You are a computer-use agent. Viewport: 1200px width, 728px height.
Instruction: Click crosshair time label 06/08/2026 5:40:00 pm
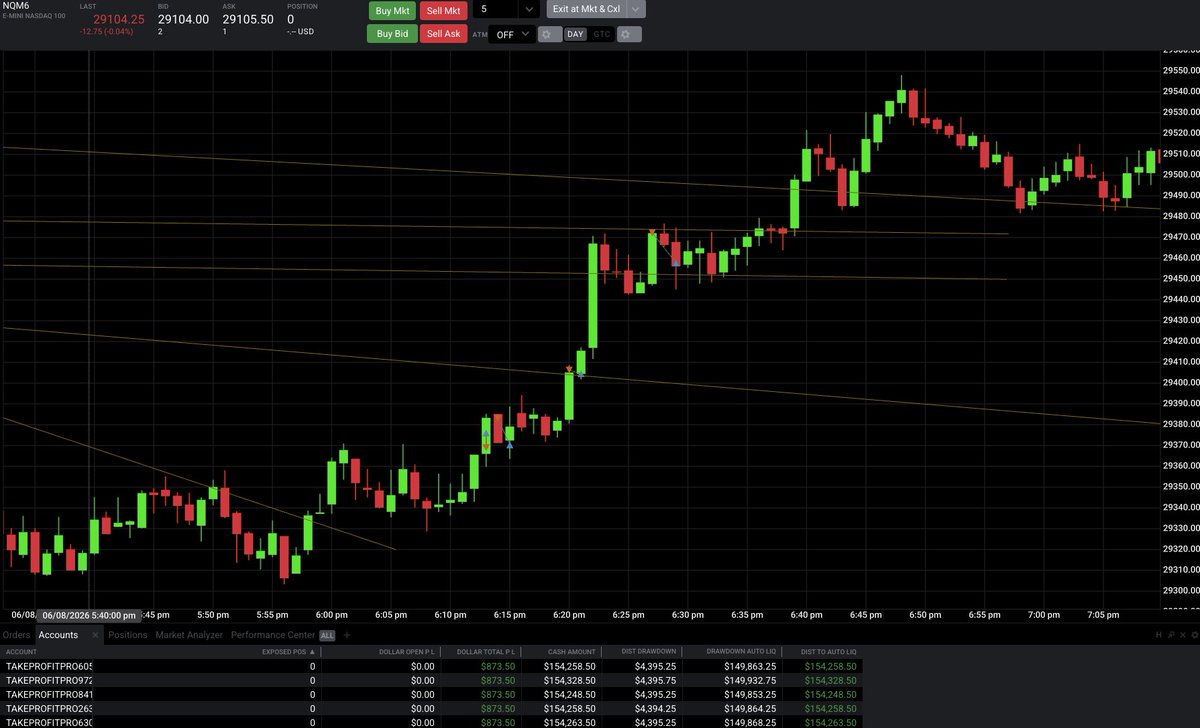89,616
